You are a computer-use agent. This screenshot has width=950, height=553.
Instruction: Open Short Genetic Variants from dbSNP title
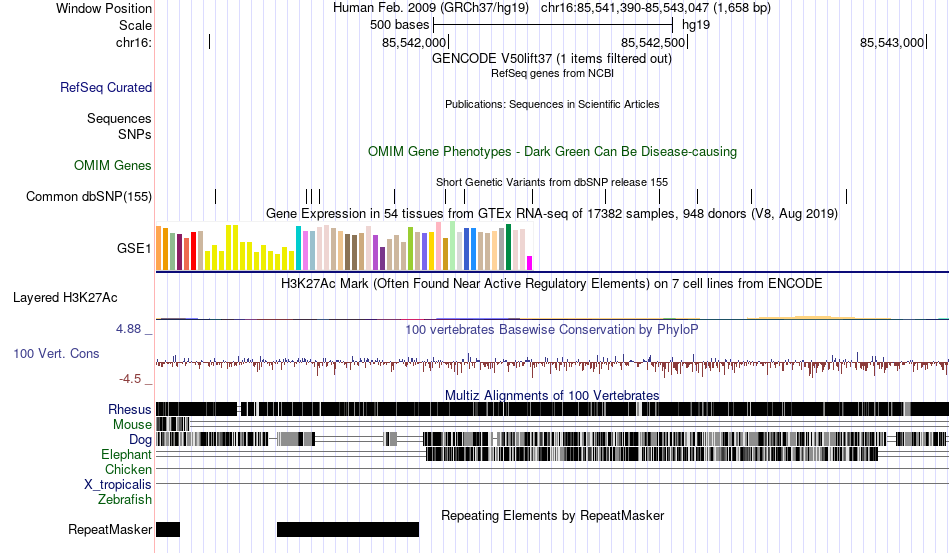click(552, 182)
